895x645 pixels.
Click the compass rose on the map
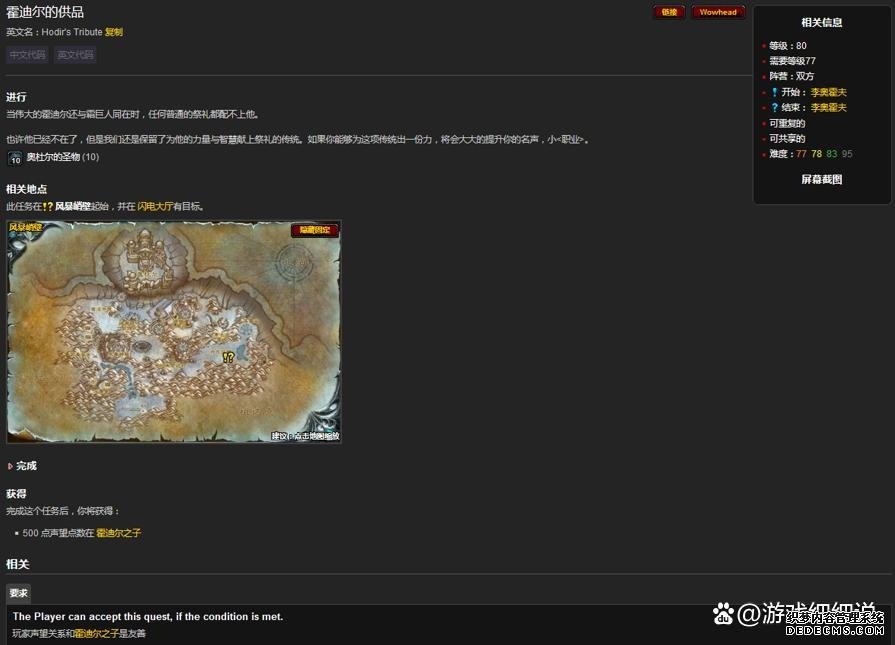(x=299, y=268)
